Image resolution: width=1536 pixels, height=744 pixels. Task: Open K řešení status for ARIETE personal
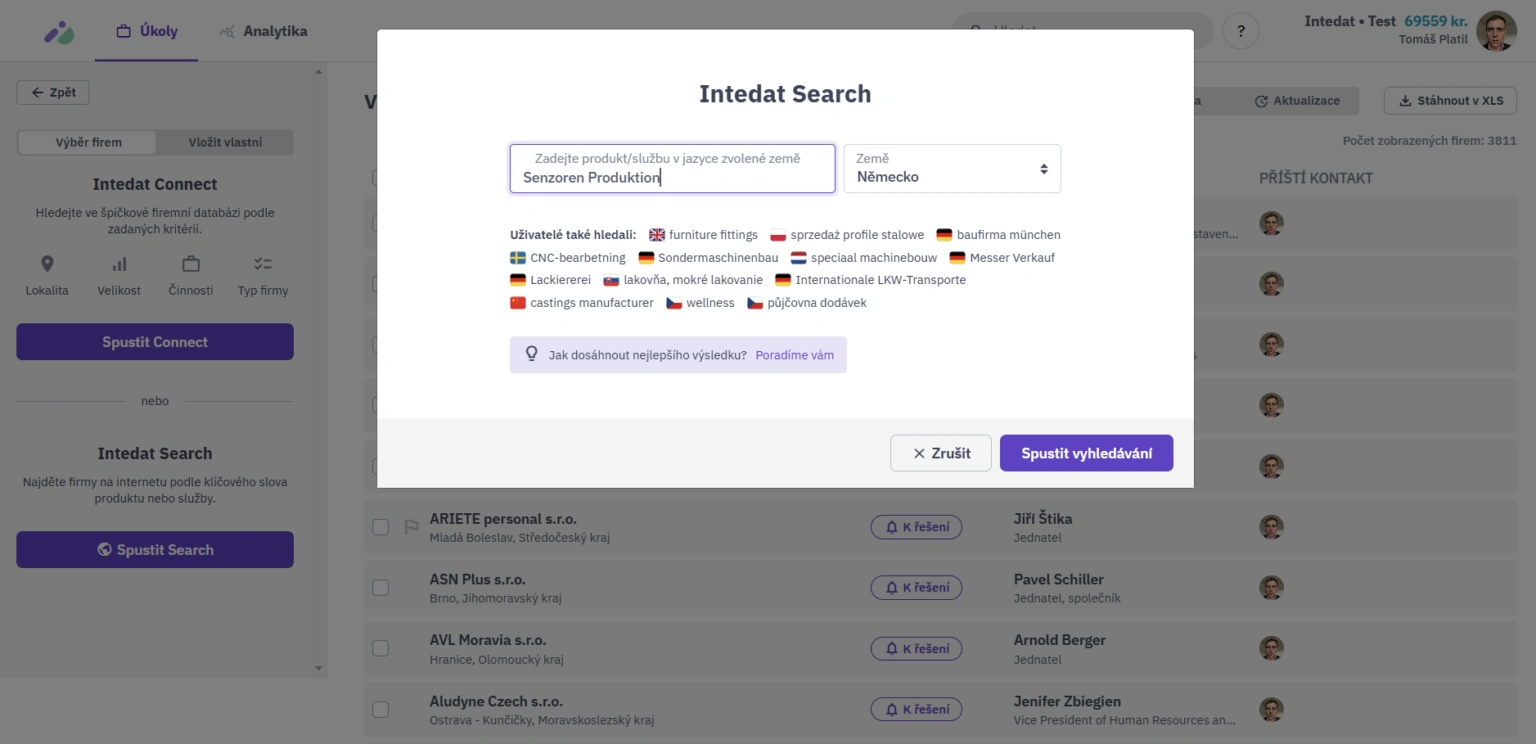point(916,527)
